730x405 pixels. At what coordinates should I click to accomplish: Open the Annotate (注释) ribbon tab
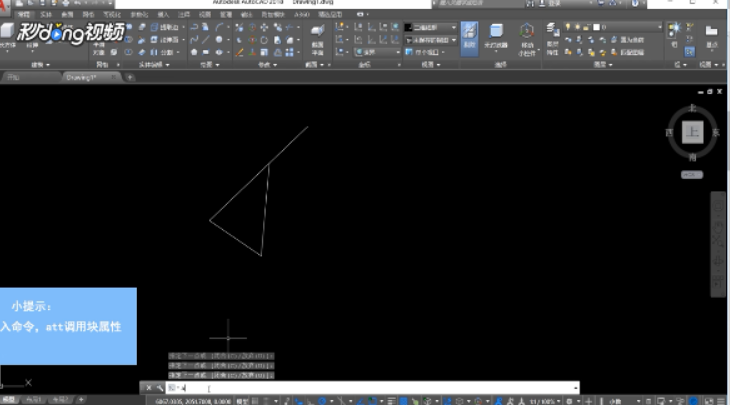[184, 14]
